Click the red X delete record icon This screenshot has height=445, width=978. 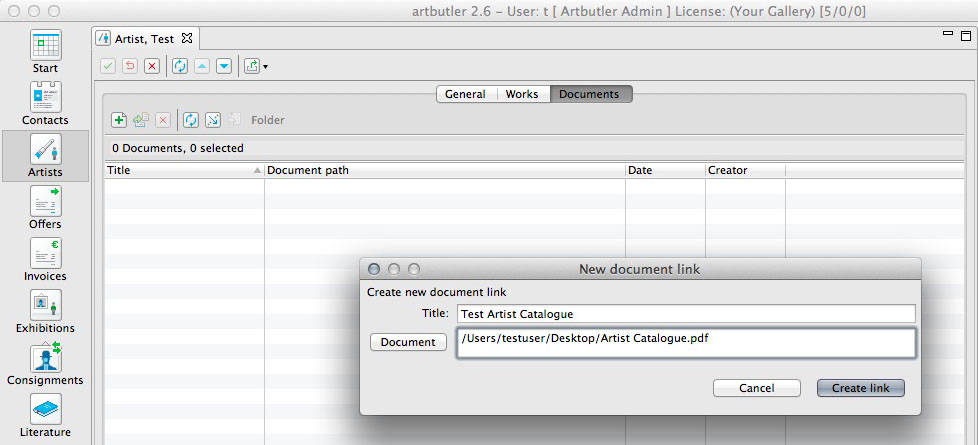[x=152, y=66]
